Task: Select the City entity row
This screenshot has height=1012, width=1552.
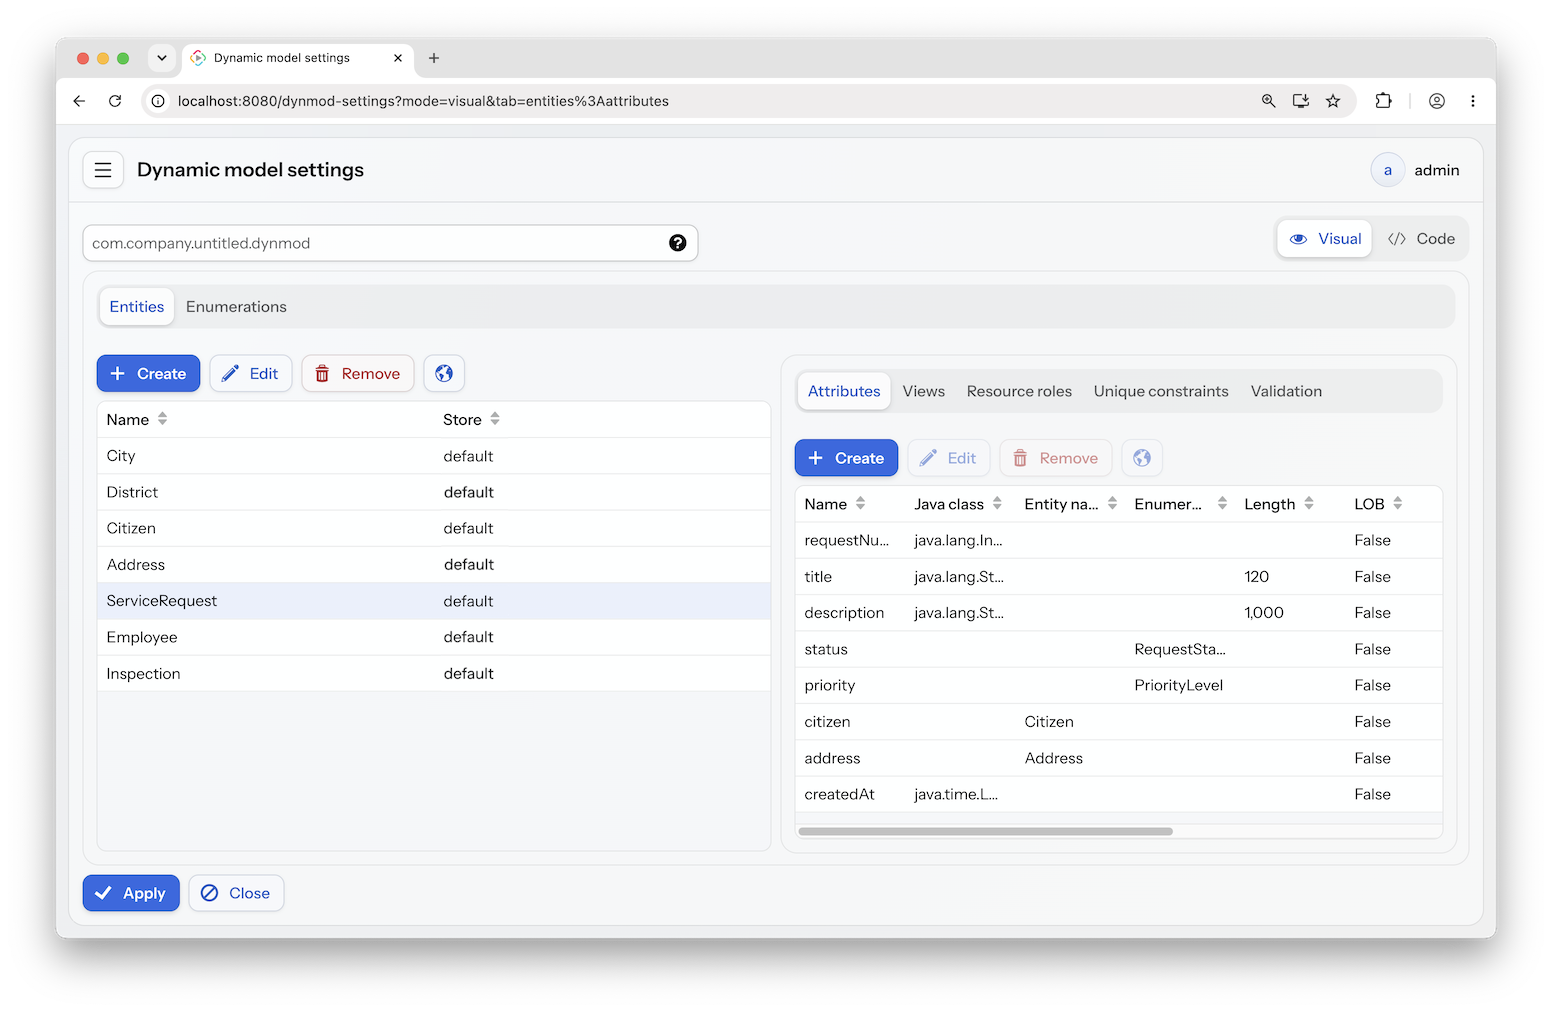Action: [434, 456]
